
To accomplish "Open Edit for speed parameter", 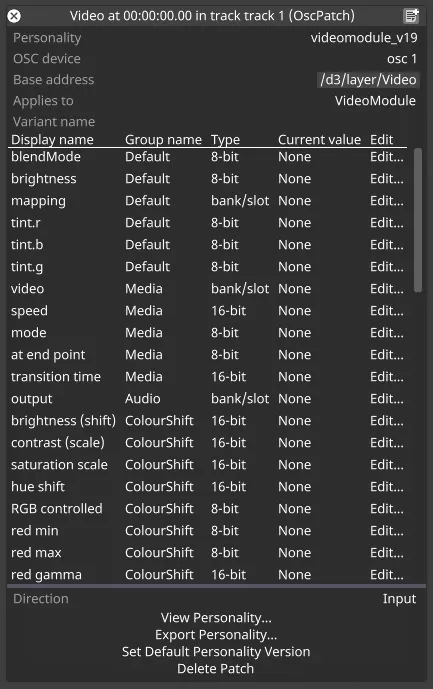I will [x=386, y=311].
